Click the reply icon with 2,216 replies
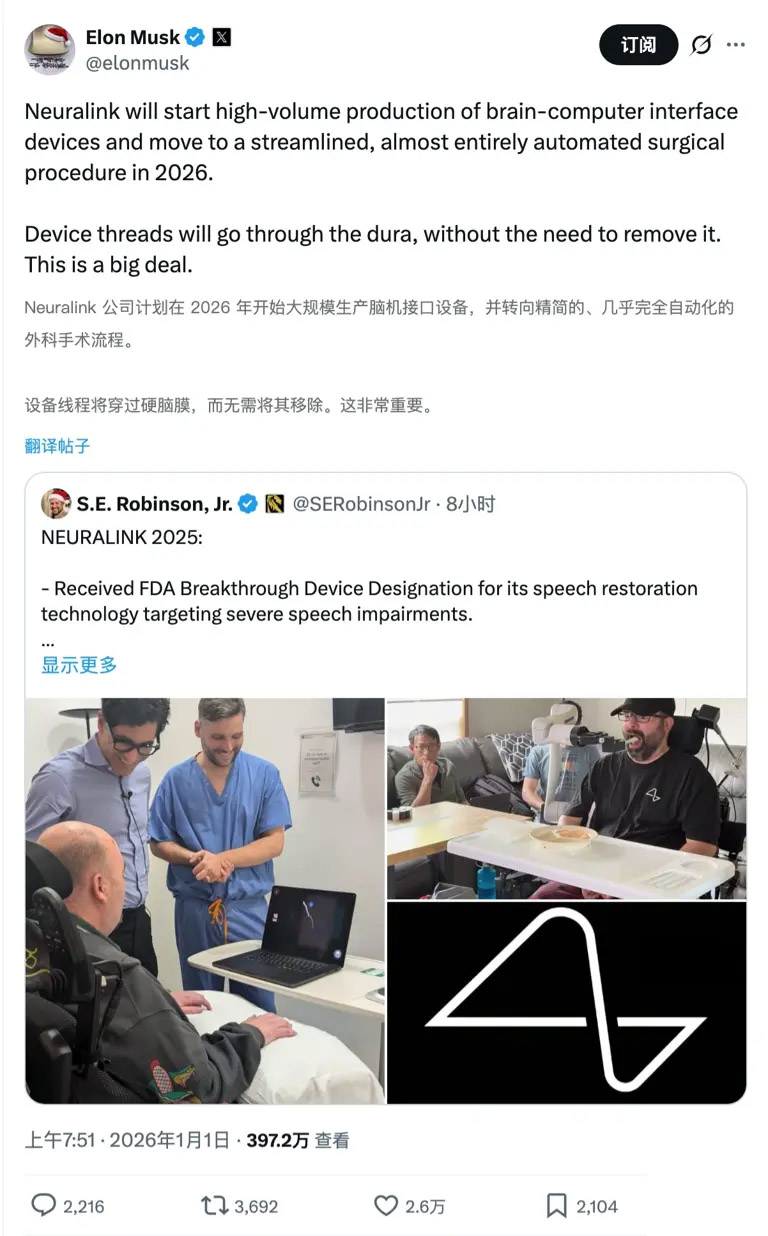The width and height of the screenshot is (768, 1236). pyautogui.click(x=43, y=1206)
